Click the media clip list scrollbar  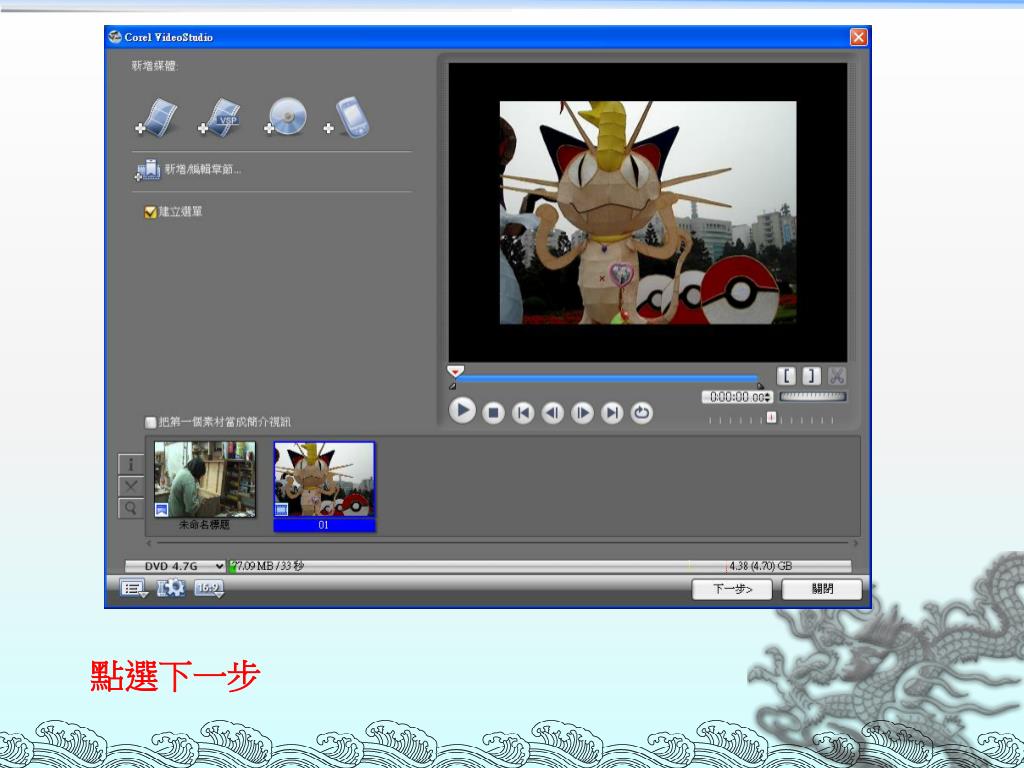click(x=502, y=543)
